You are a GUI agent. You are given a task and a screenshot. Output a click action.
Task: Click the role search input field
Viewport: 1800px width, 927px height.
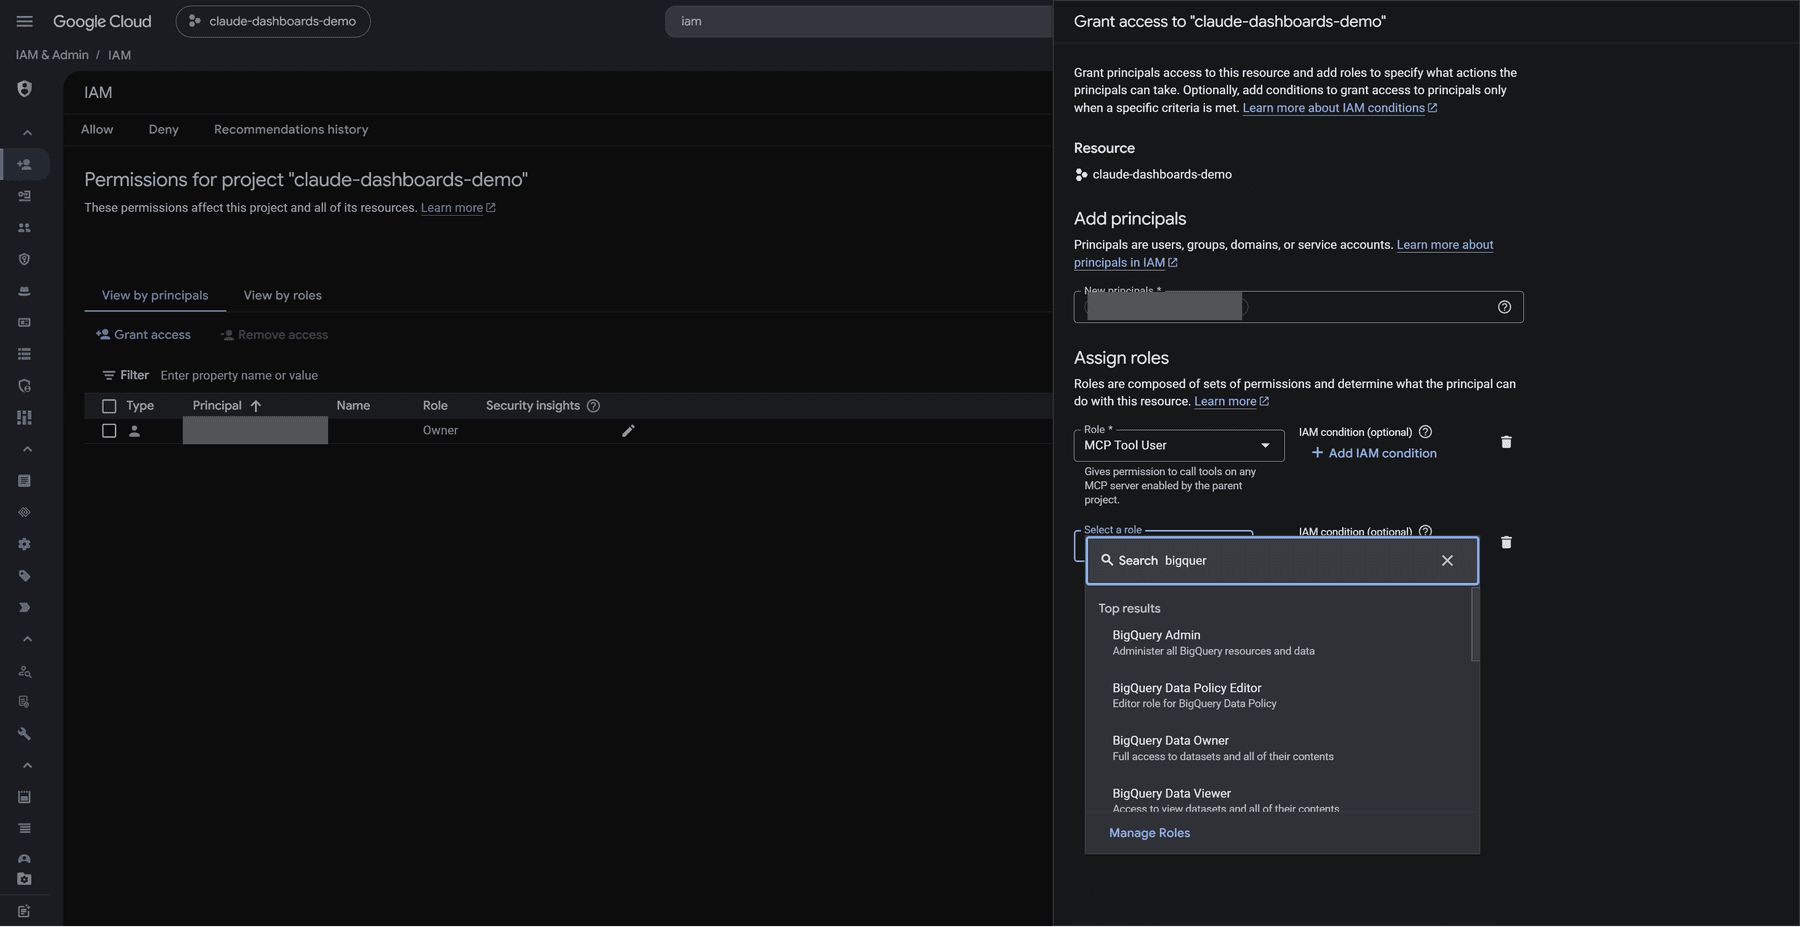pyautogui.click(x=1282, y=561)
